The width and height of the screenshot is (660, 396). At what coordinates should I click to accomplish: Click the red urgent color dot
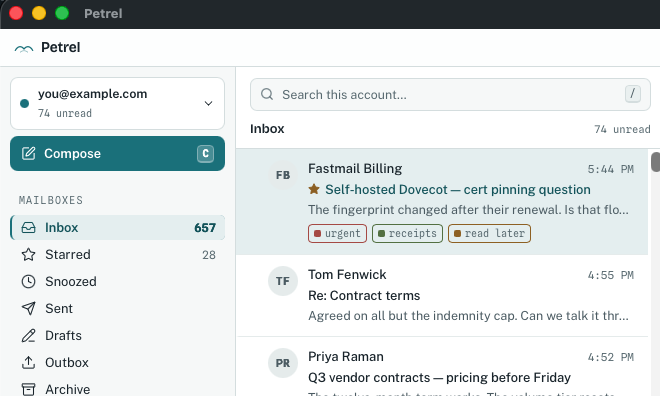pyautogui.click(x=317, y=234)
